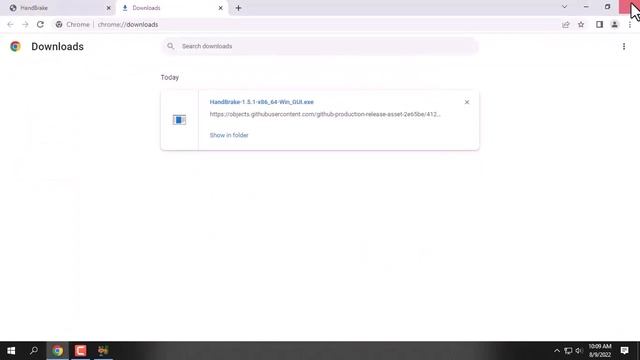Open the tab search chevron
The image size is (640, 360).
click(x=564, y=7)
